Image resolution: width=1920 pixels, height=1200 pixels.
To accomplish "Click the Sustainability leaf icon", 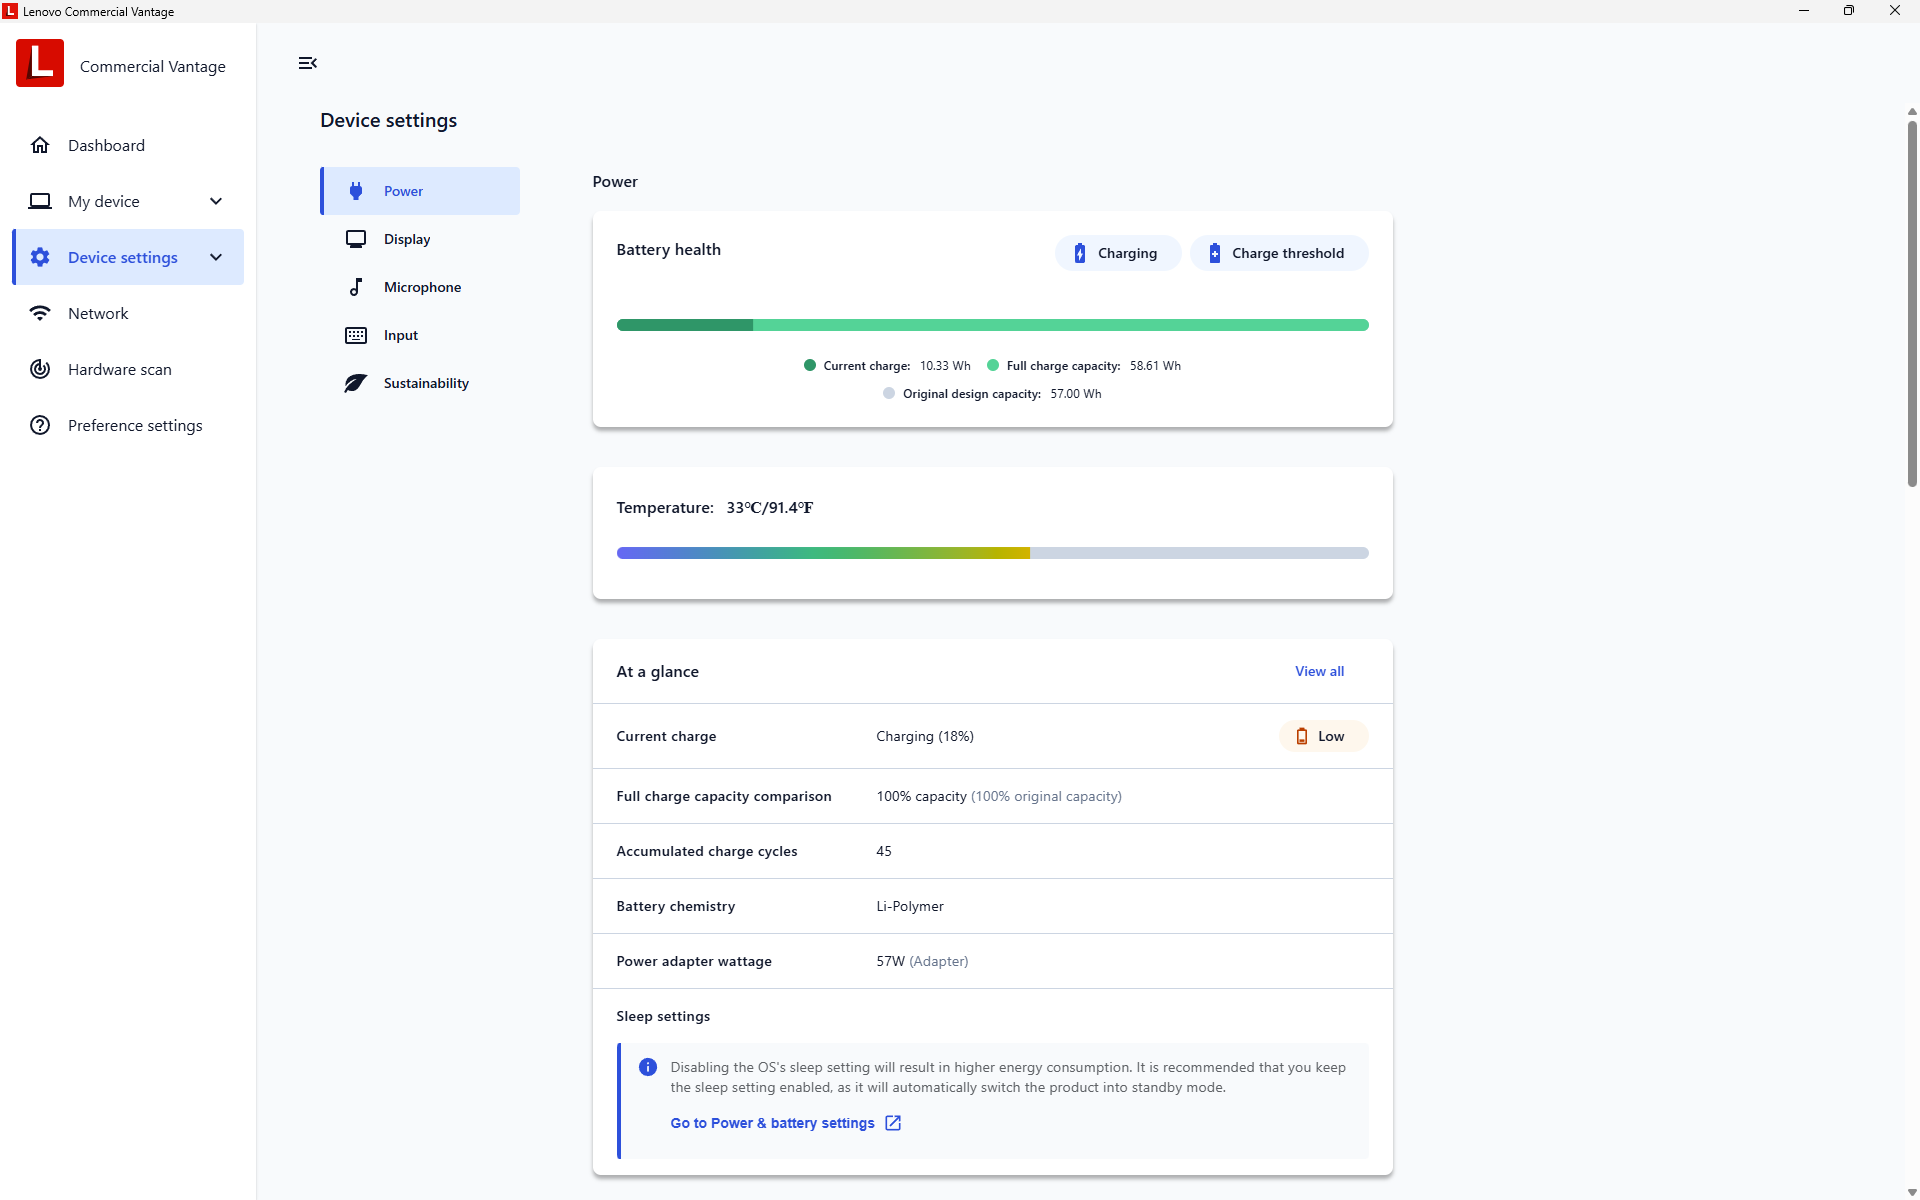I will [x=356, y=383].
